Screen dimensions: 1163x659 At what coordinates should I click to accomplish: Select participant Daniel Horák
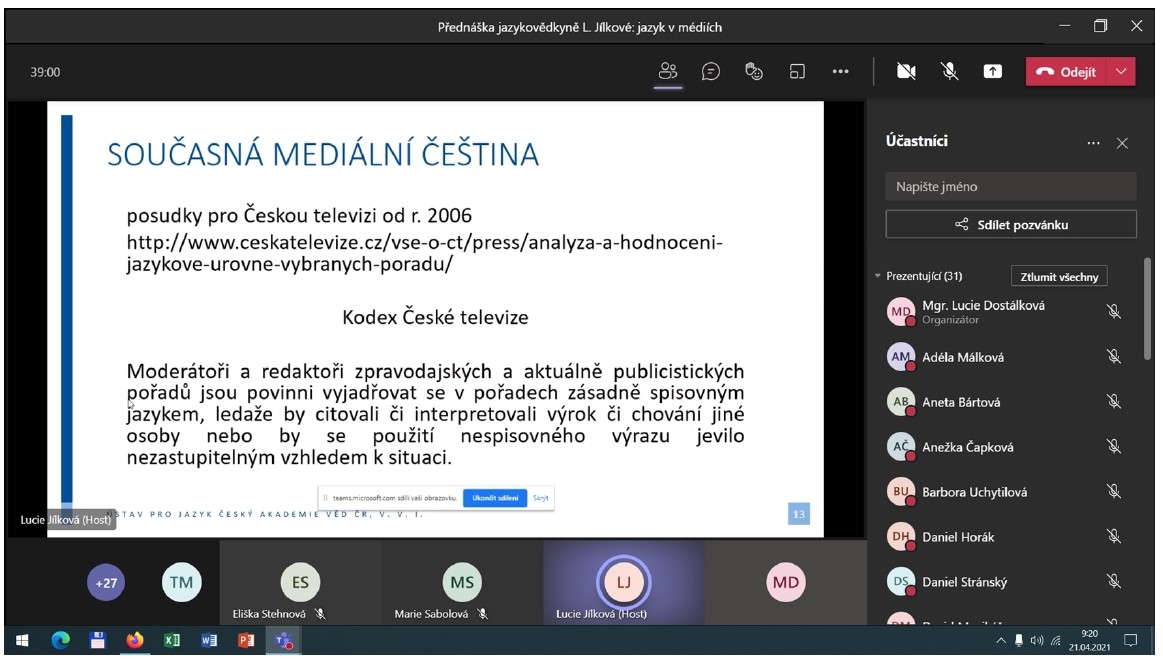(1007, 537)
